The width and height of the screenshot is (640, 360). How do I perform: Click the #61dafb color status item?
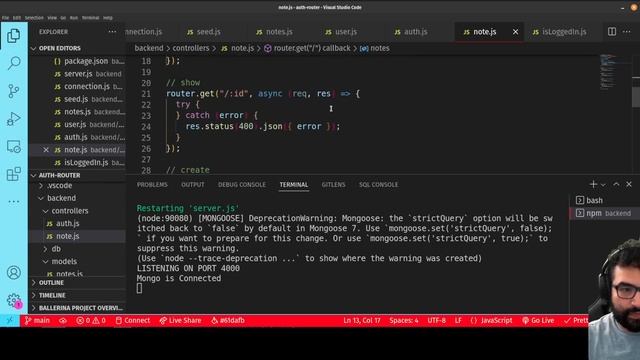(228, 320)
